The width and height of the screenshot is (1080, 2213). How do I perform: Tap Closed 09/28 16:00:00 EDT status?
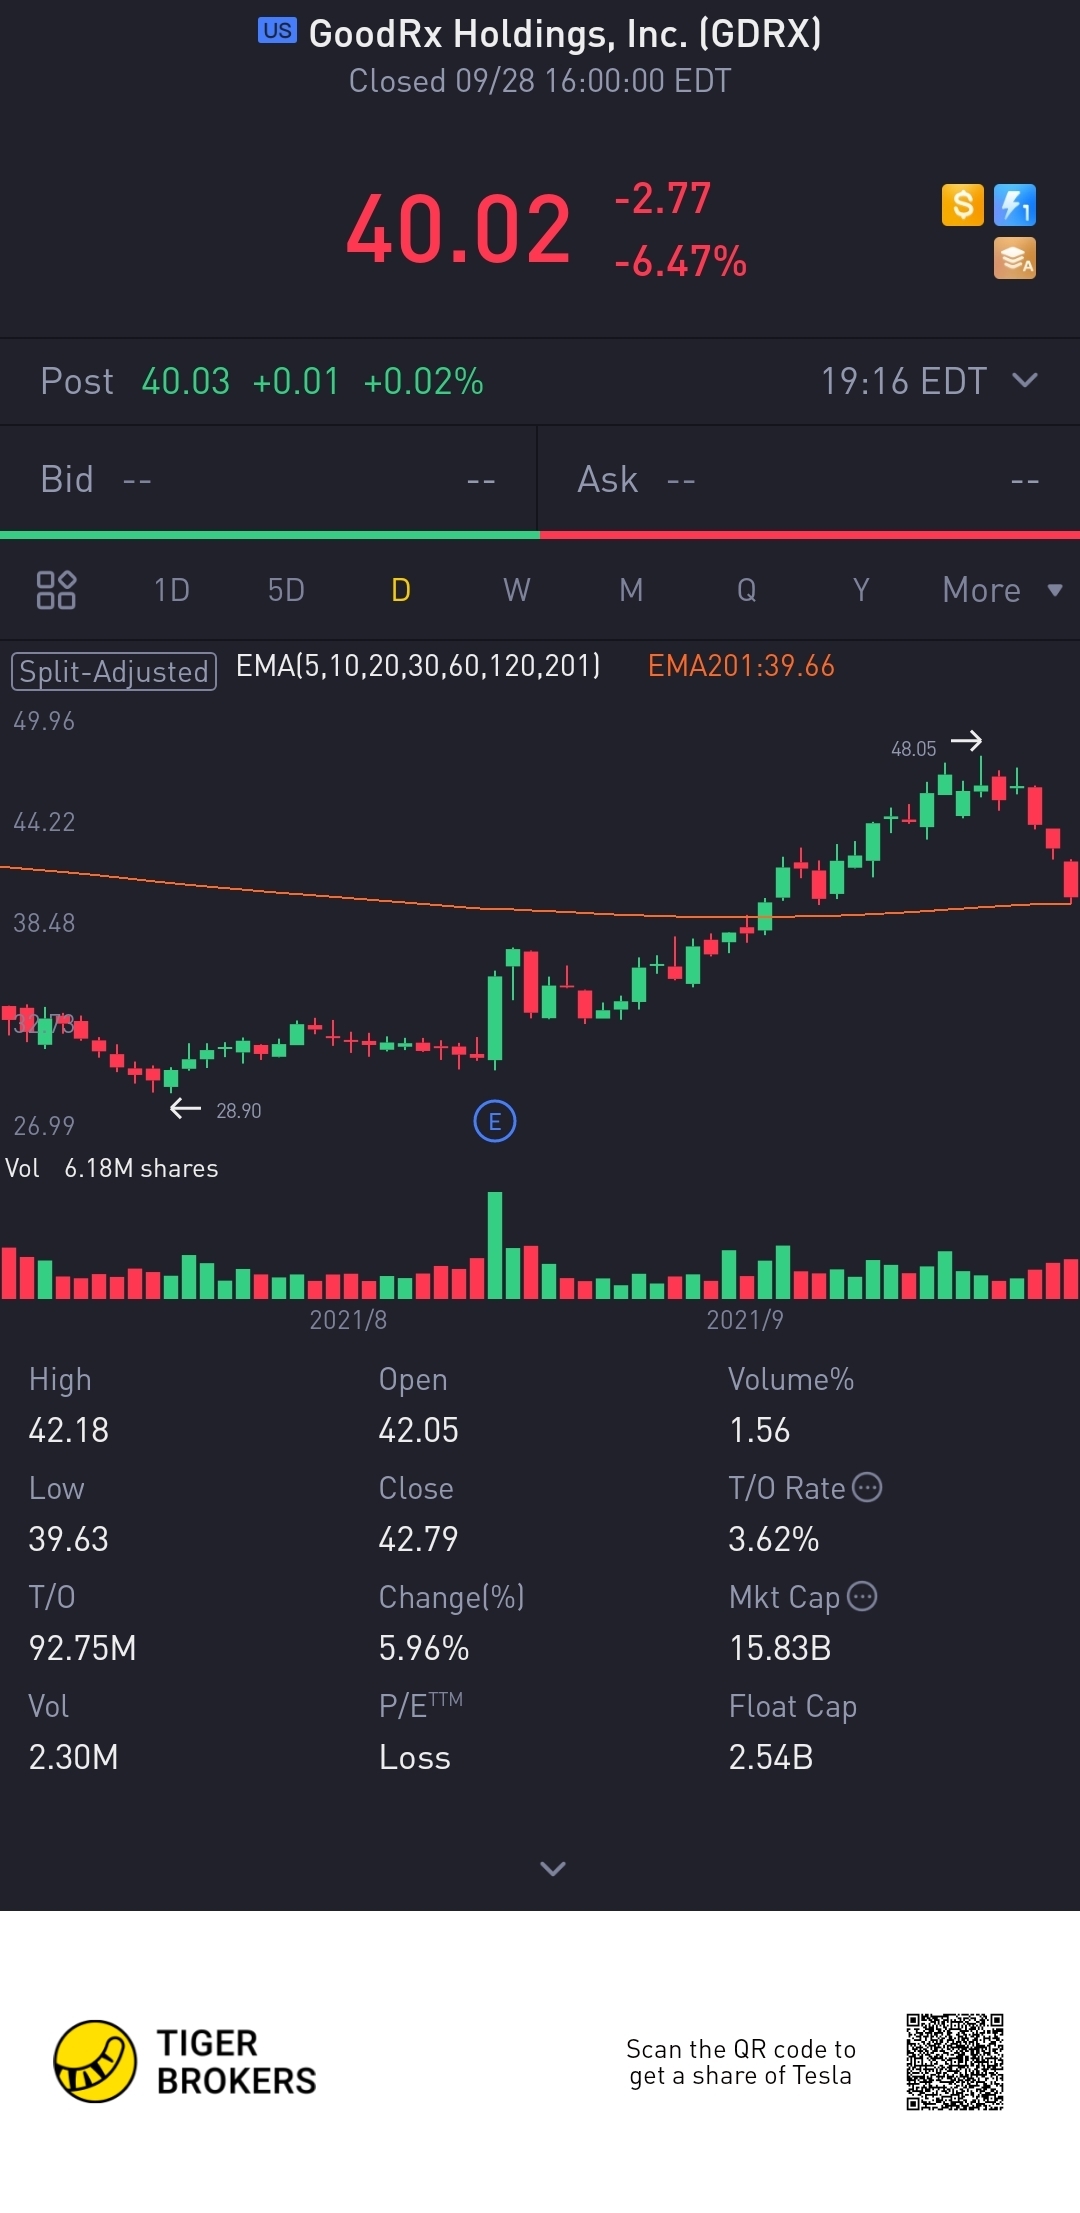pyautogui.click(x=540, y=81)
